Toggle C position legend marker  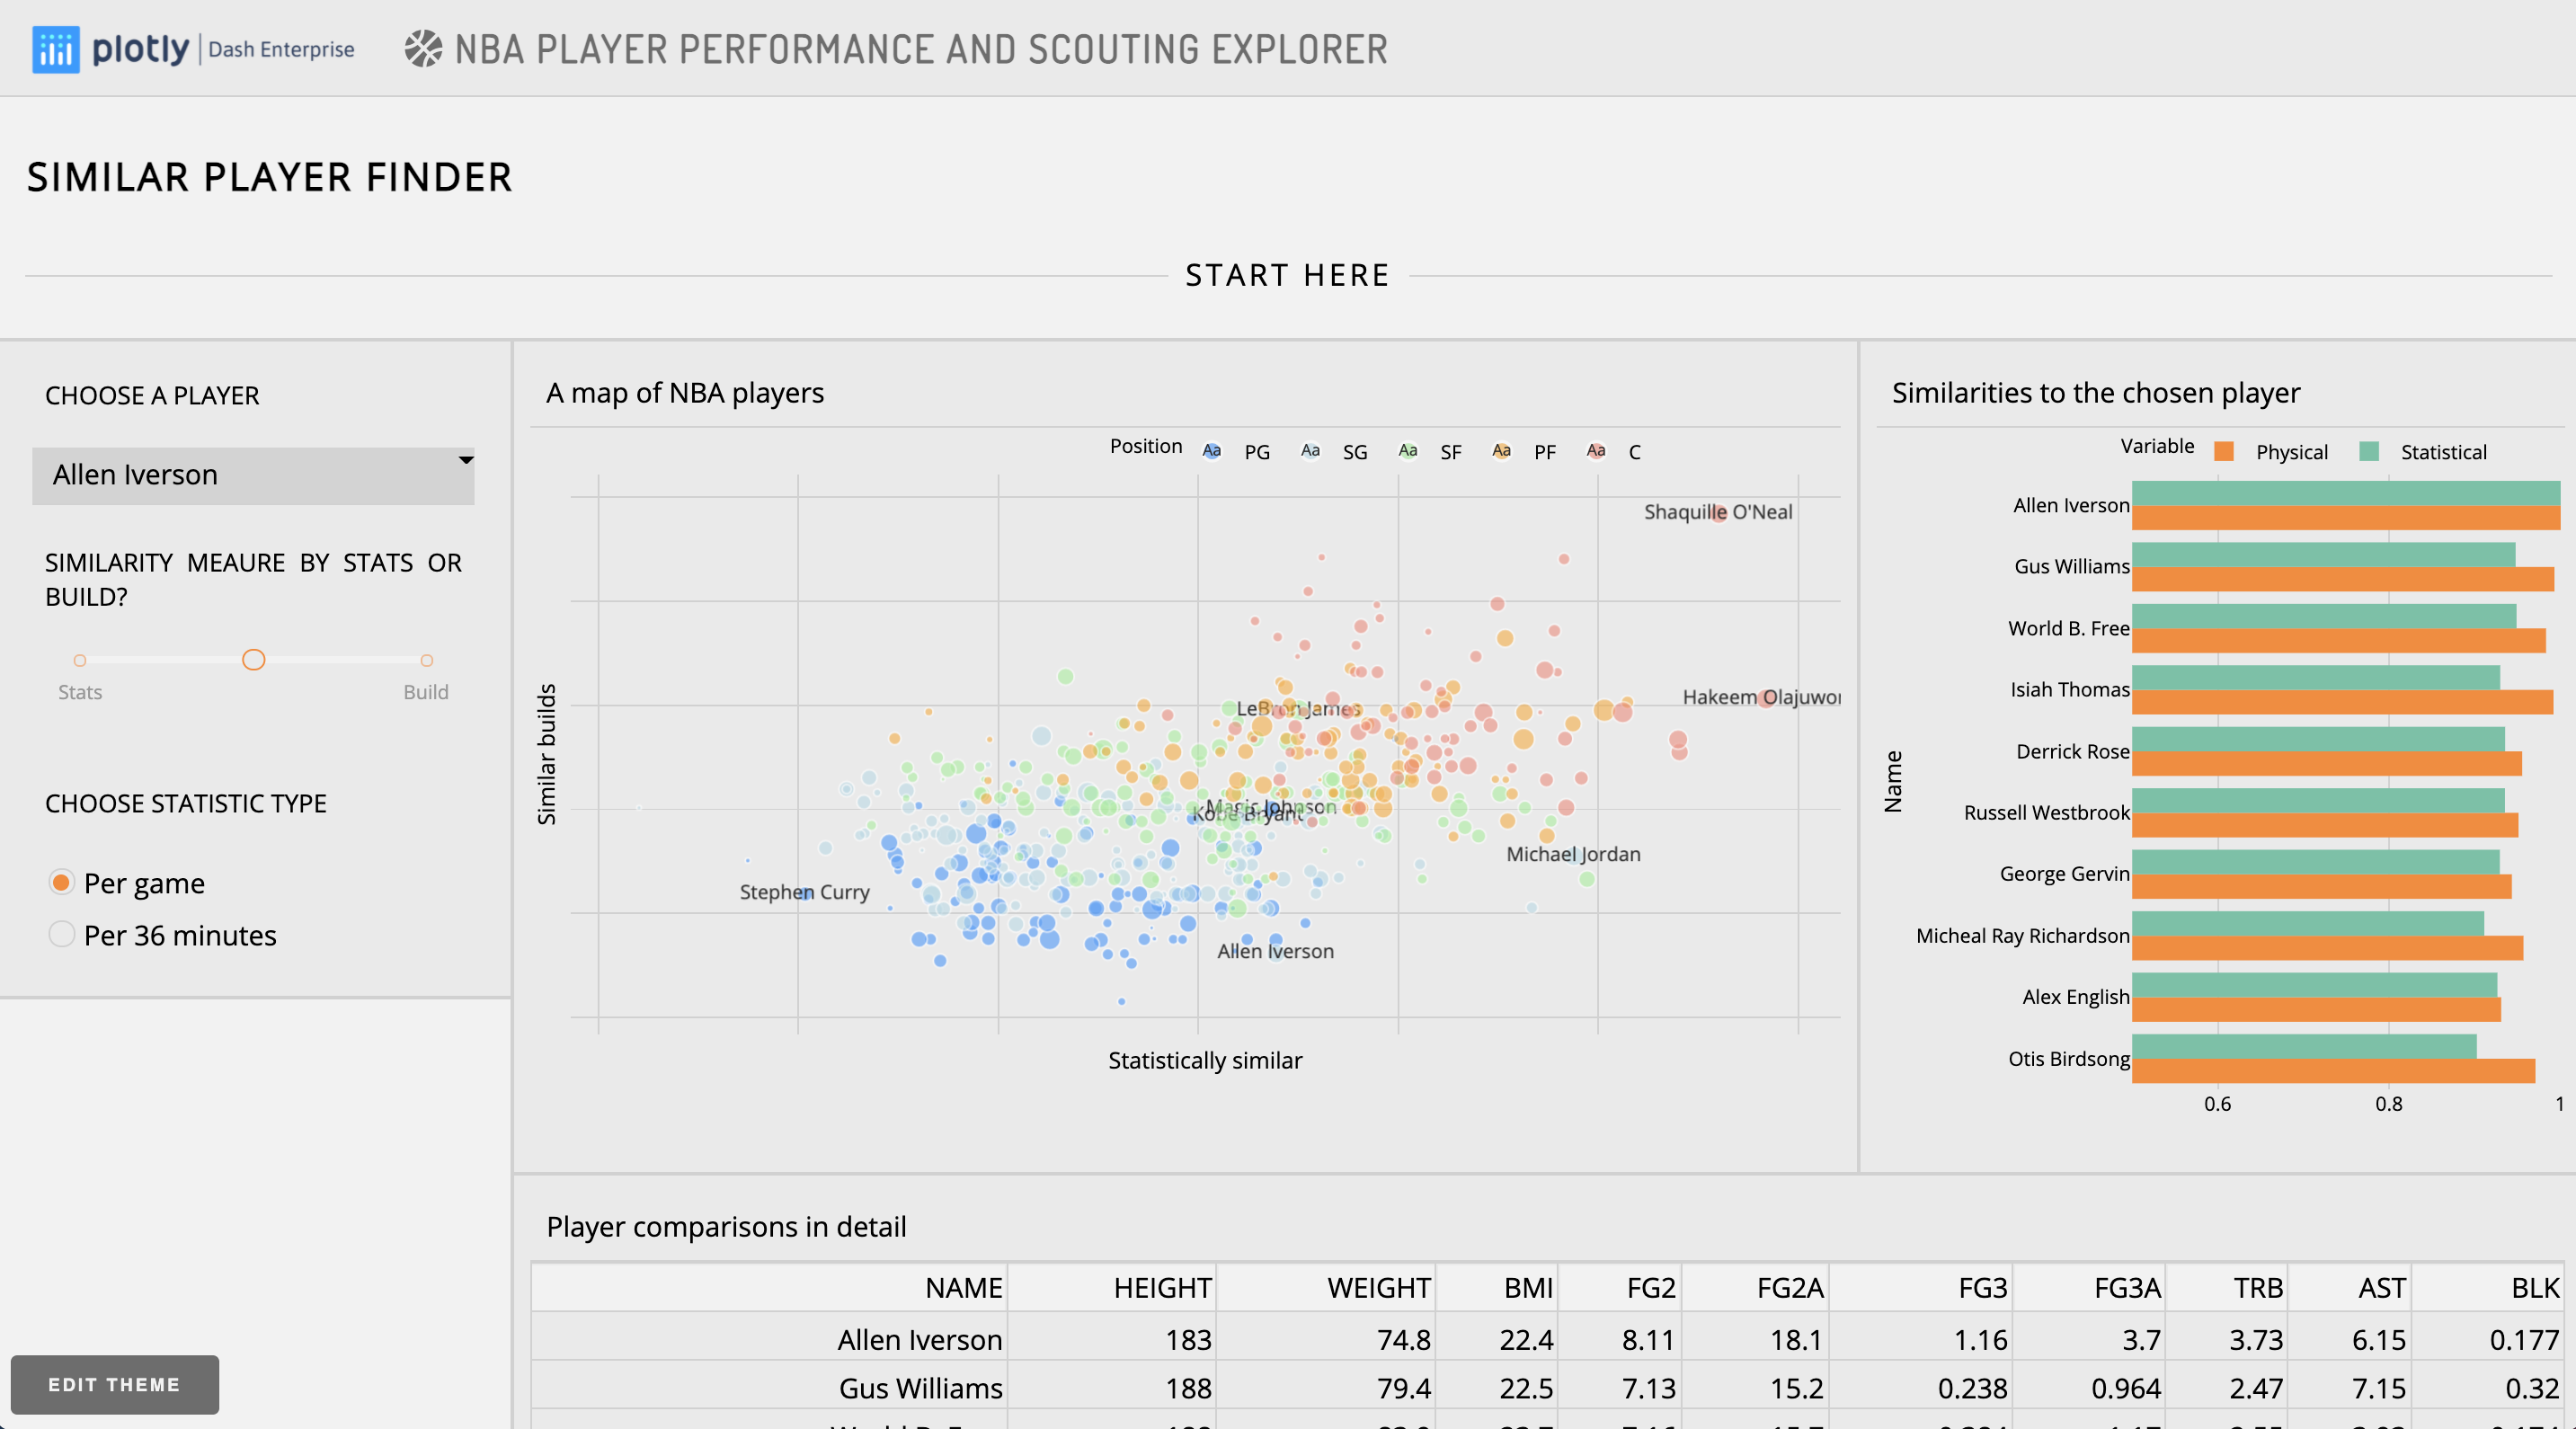pos(1596,451)
